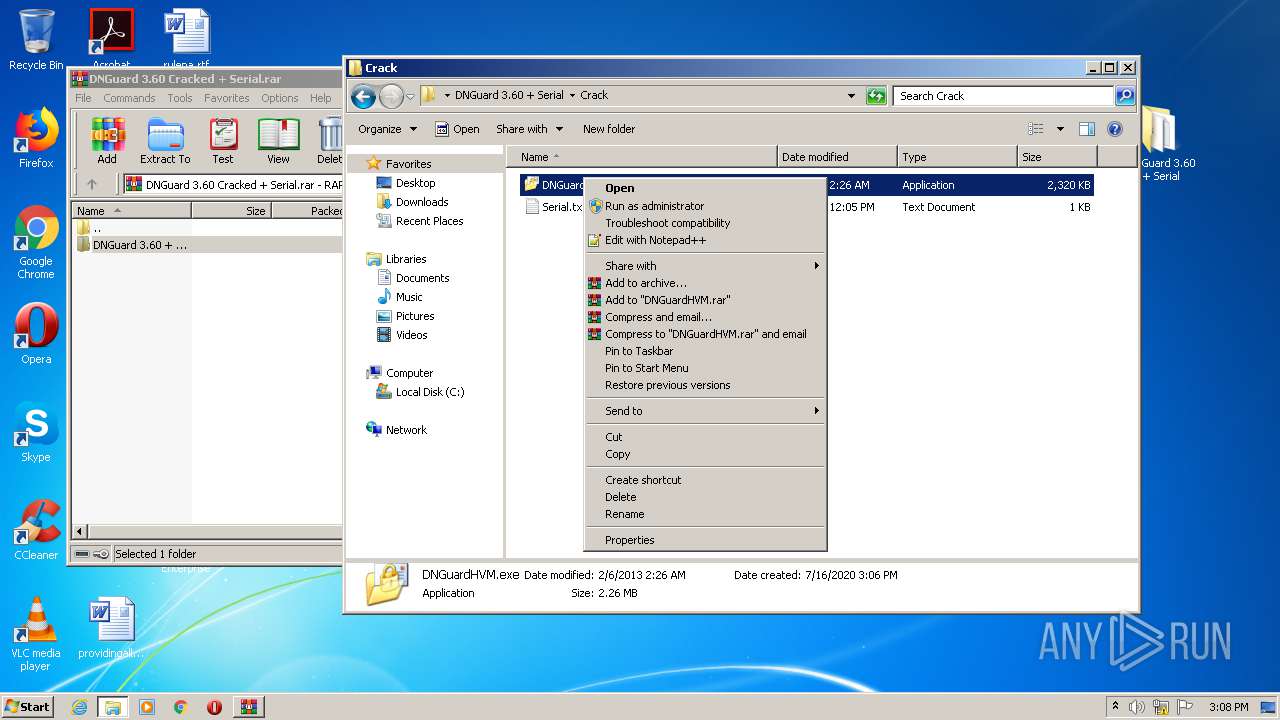Choose Add to archive... entry
The height and width of the screenshot is (720, 1280).
(705, 283)
